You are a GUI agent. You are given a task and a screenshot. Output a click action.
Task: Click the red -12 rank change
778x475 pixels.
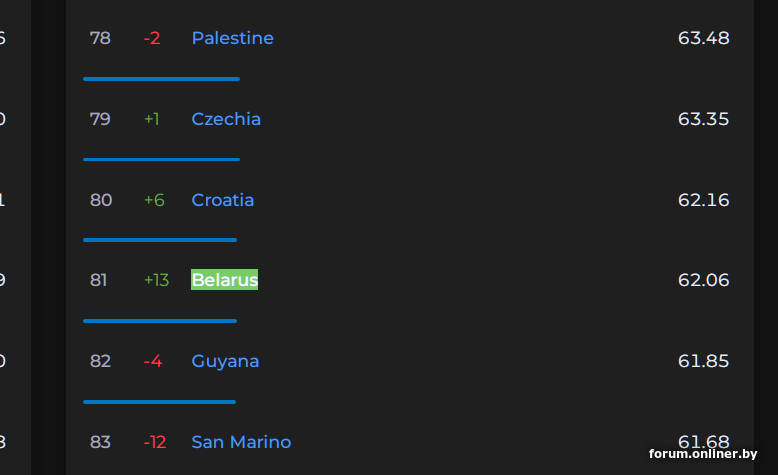(x=155, y=442)
